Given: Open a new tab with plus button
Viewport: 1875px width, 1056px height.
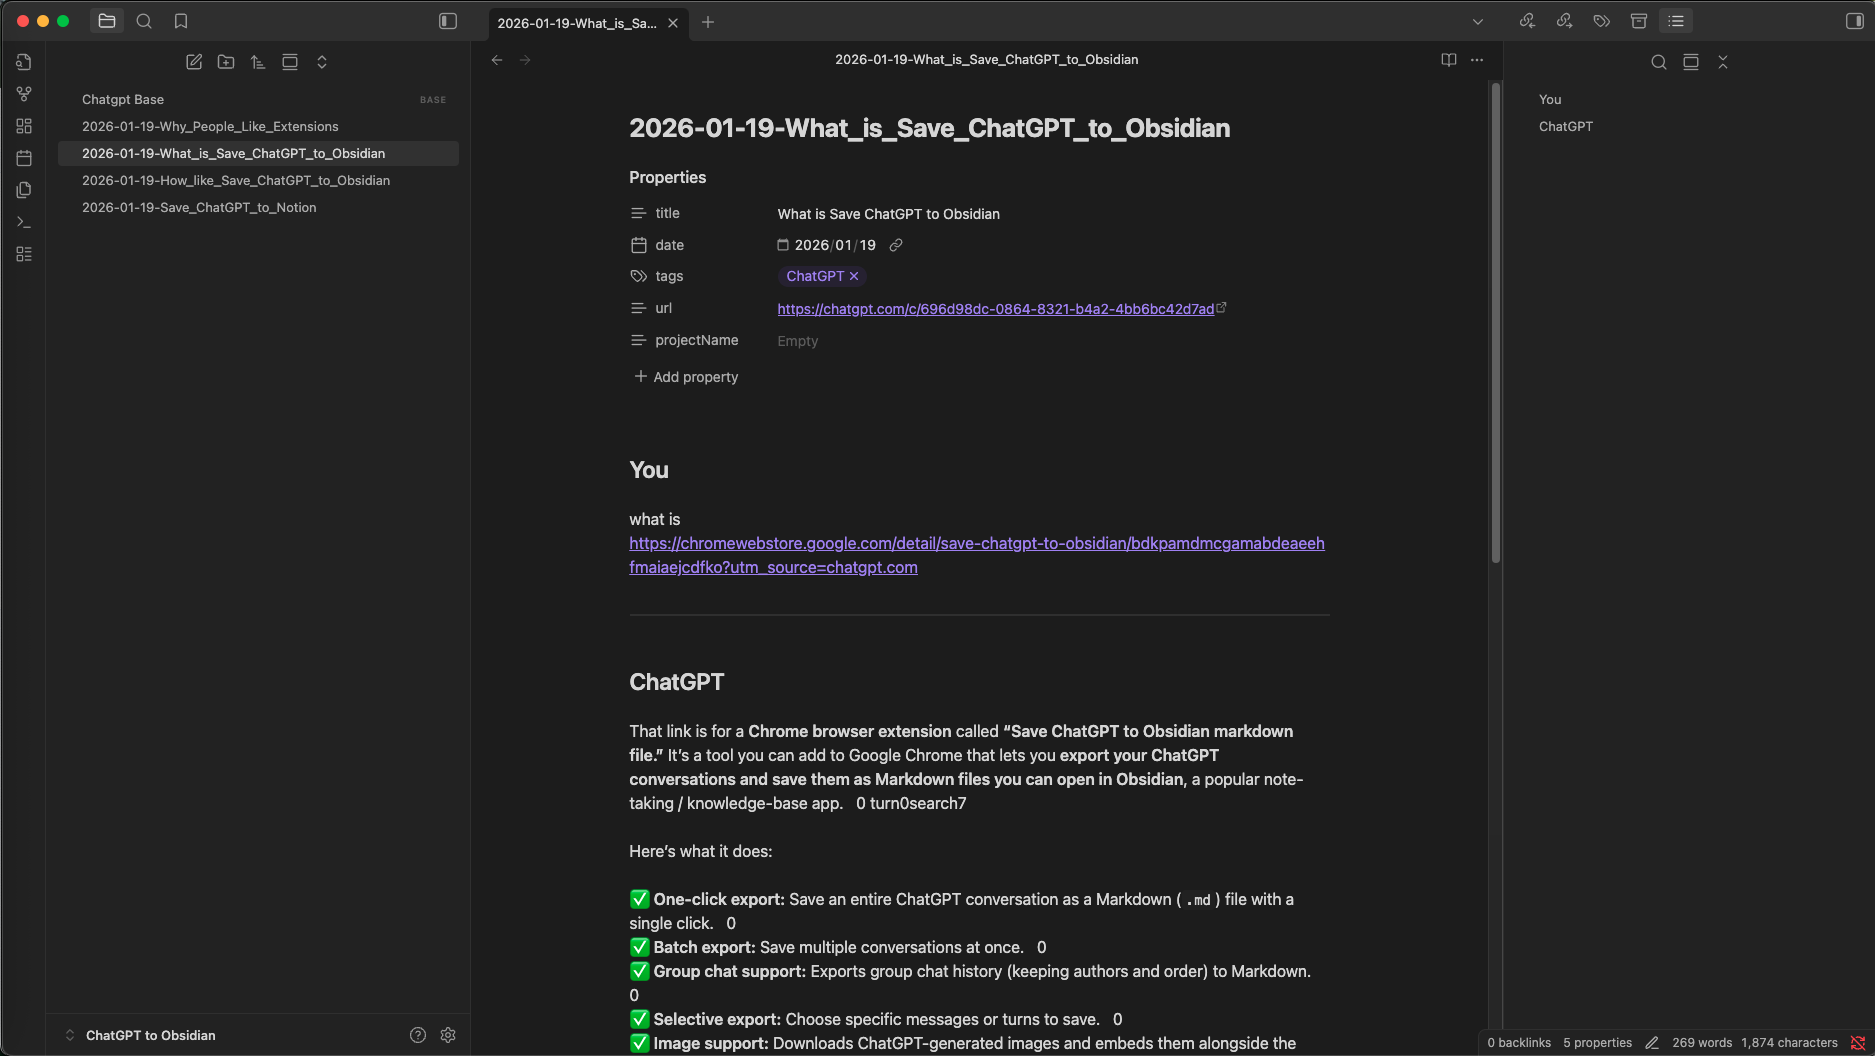Looking at the screenshot, I should click(708, 22).
